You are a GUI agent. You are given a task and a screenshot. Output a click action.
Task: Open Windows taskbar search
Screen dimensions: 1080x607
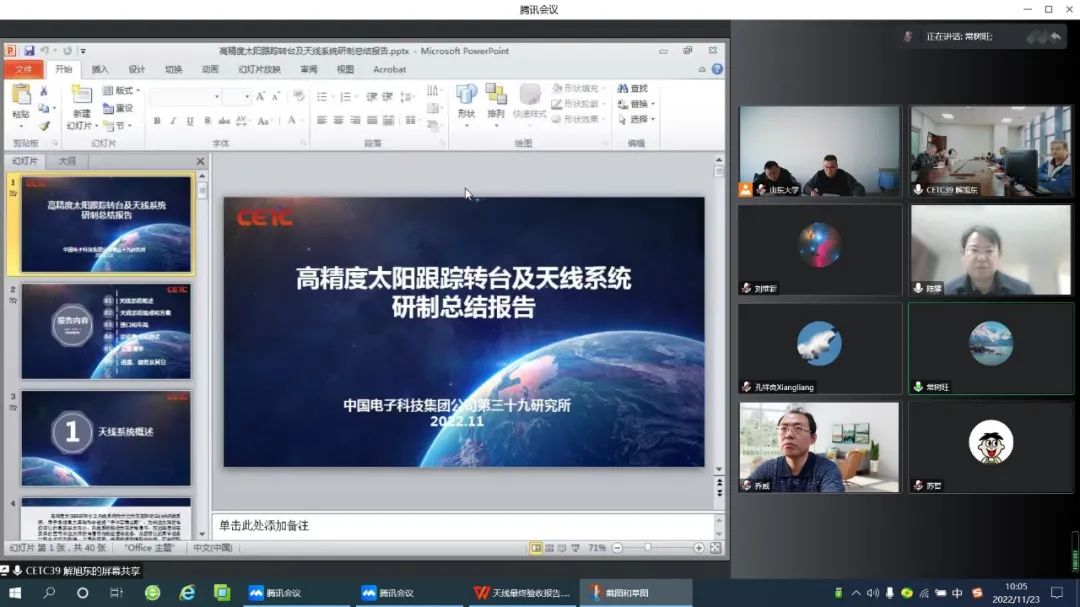49,593
